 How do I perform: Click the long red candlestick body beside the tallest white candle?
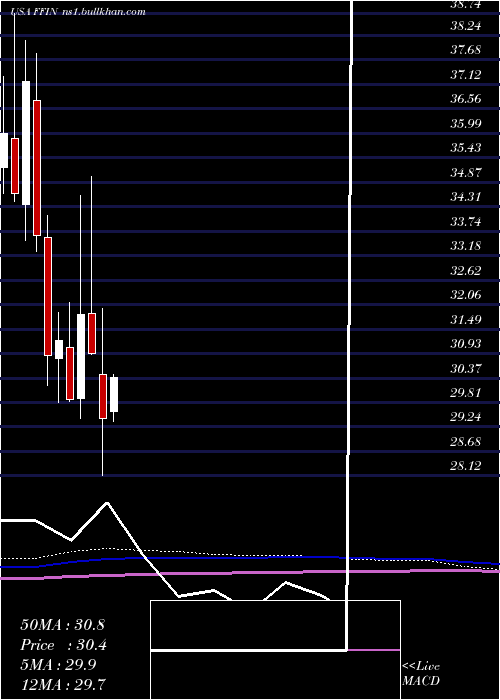pos(37,168)
